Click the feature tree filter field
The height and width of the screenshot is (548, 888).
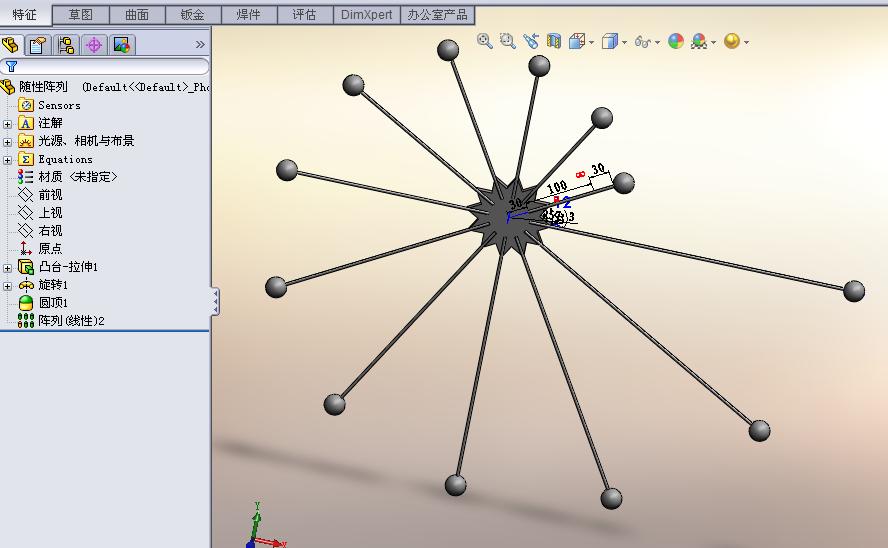pos(105,66)
